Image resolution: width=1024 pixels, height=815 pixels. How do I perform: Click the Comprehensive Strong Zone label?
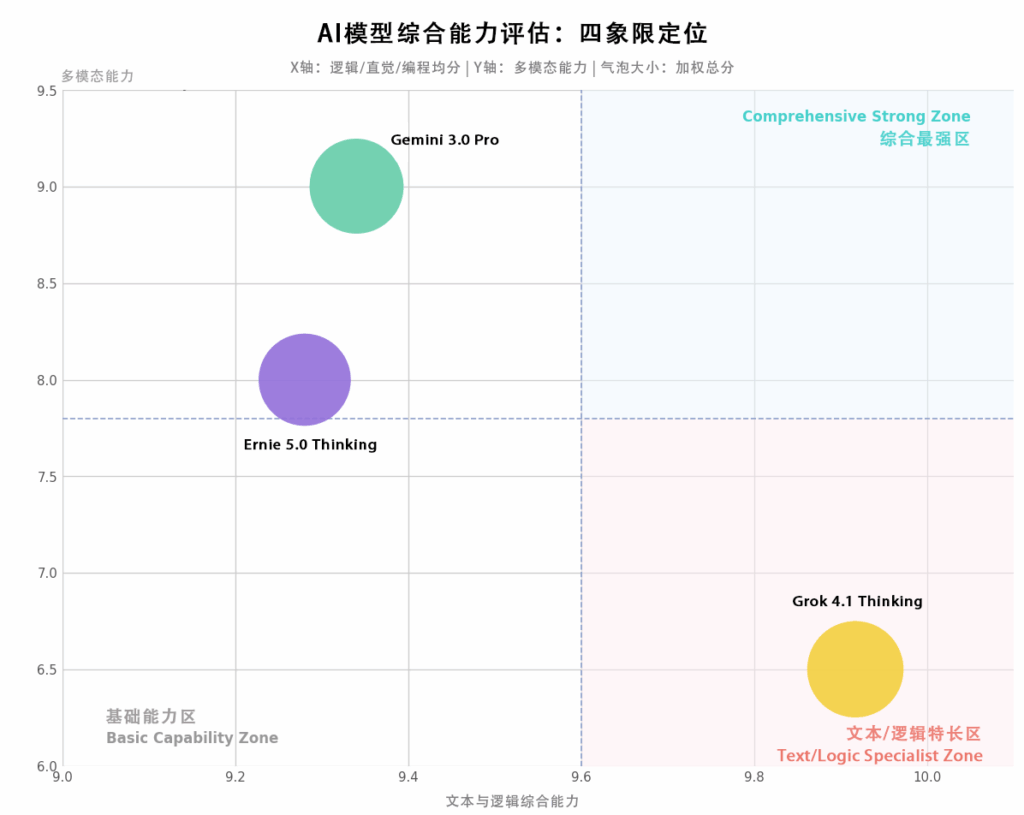[x=856, y=116]
